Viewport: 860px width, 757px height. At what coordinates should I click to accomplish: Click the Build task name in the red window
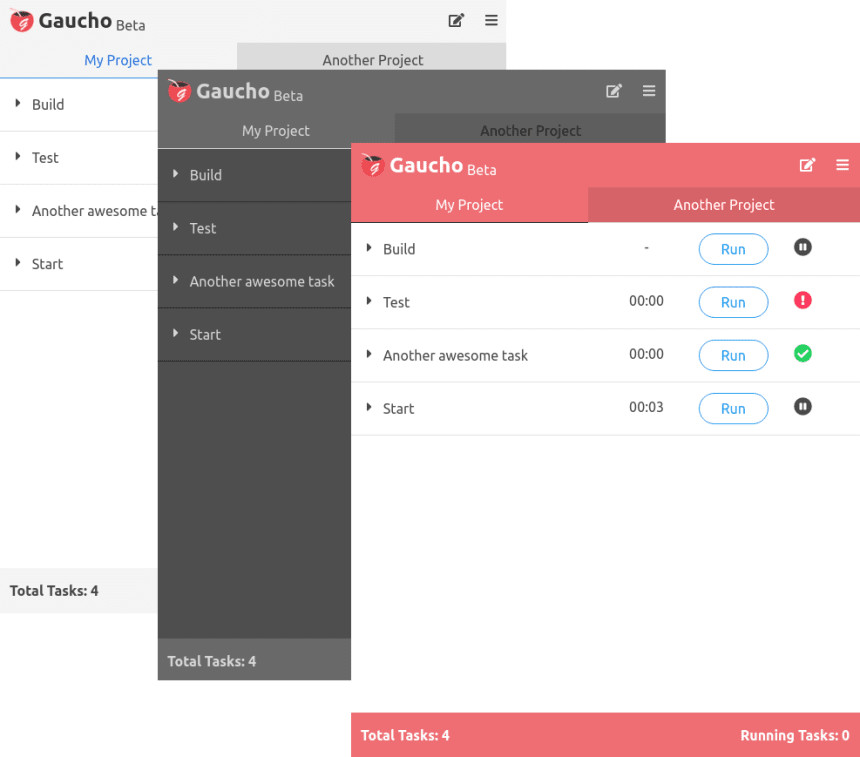399,249
